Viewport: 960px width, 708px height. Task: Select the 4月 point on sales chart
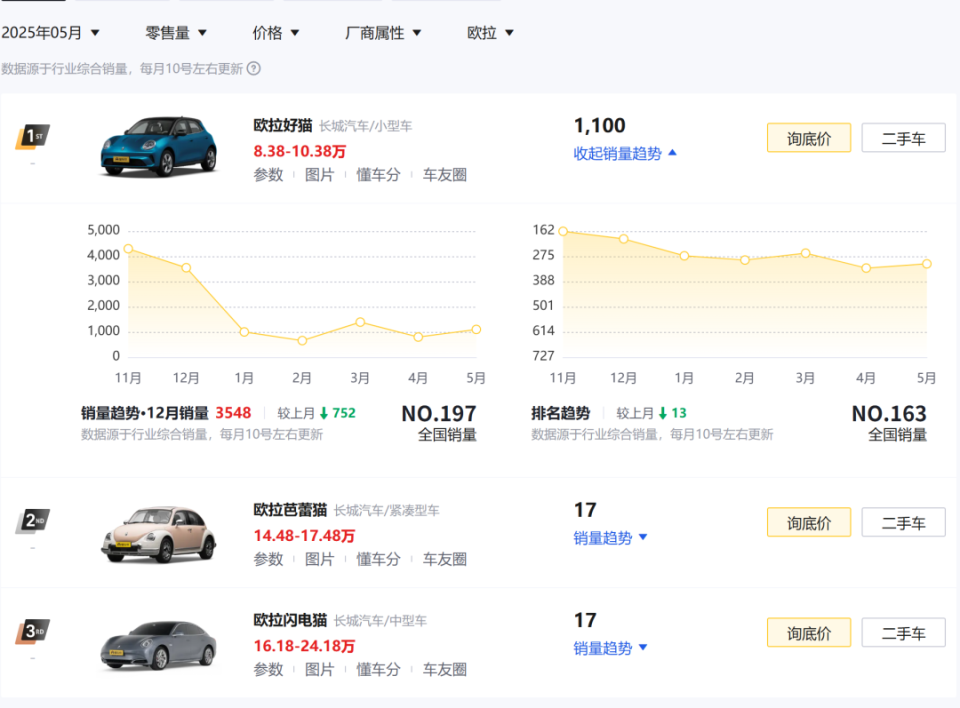coord(418,337)
